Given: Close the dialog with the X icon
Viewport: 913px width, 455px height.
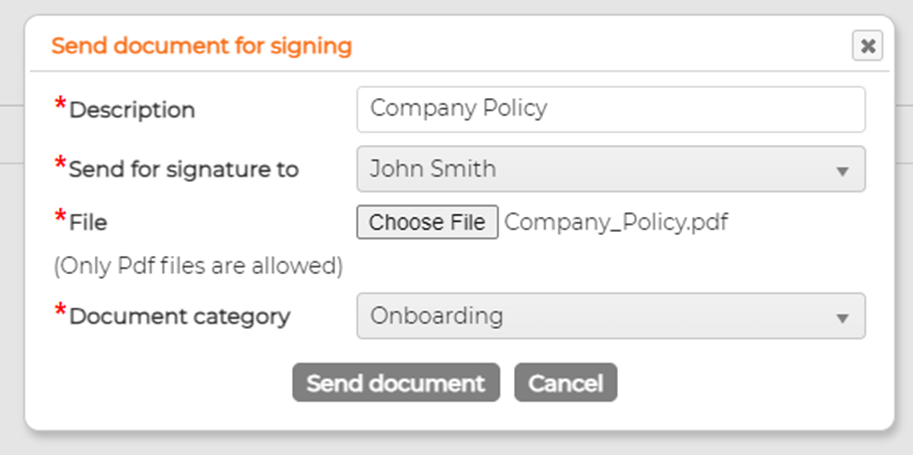Looking at the screenshot, I should [867, 46].
